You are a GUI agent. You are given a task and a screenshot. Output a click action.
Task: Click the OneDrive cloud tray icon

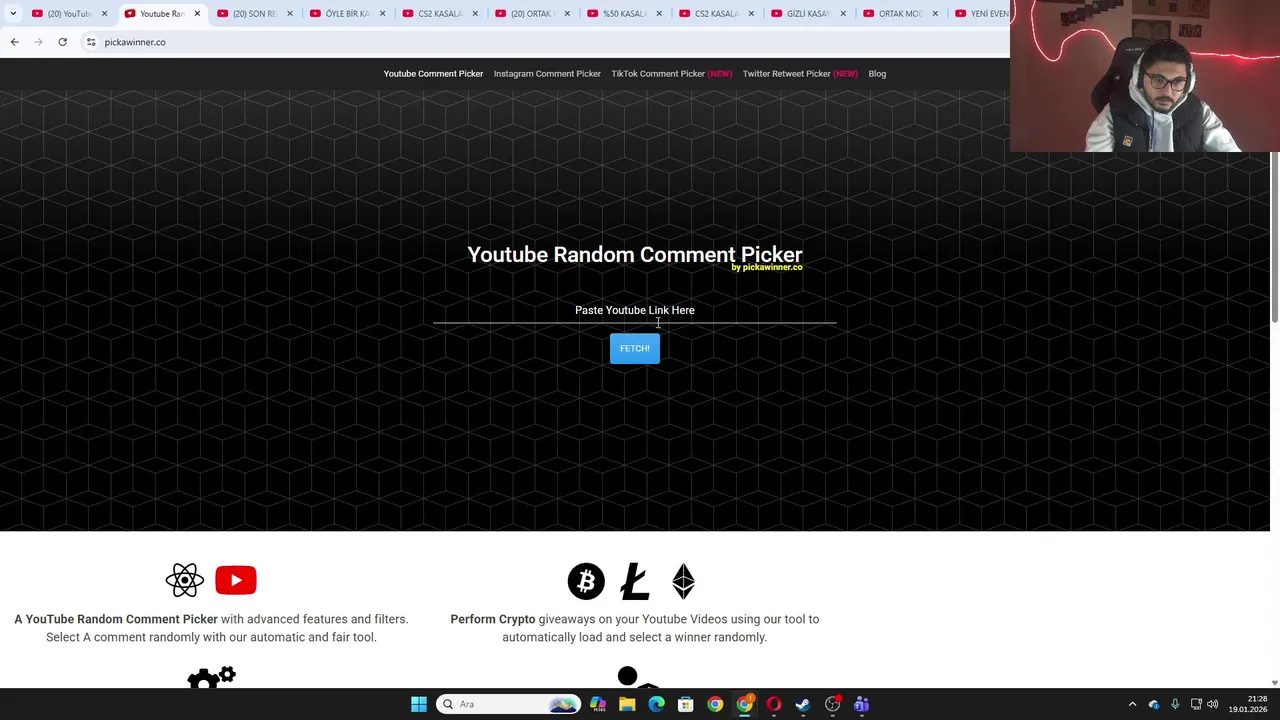pos(1153,704)
